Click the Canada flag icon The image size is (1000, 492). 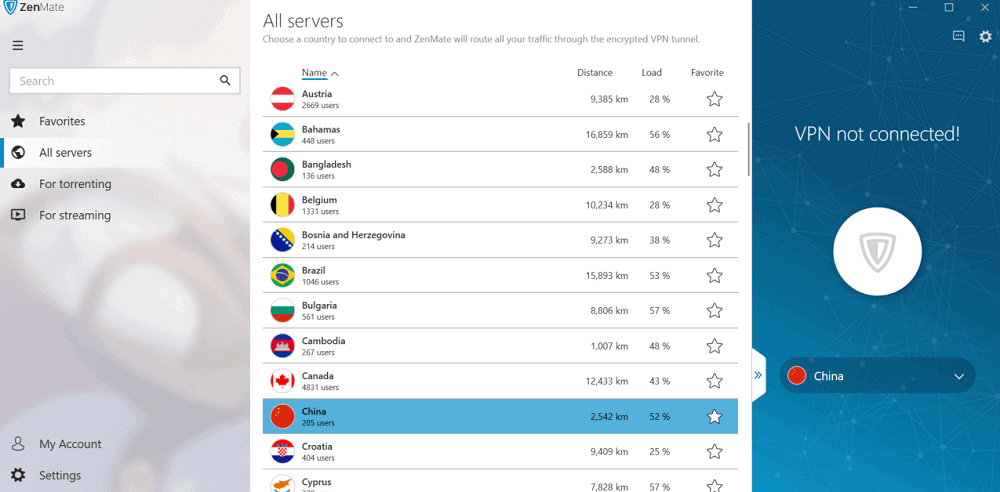click(x=282, y=381)
